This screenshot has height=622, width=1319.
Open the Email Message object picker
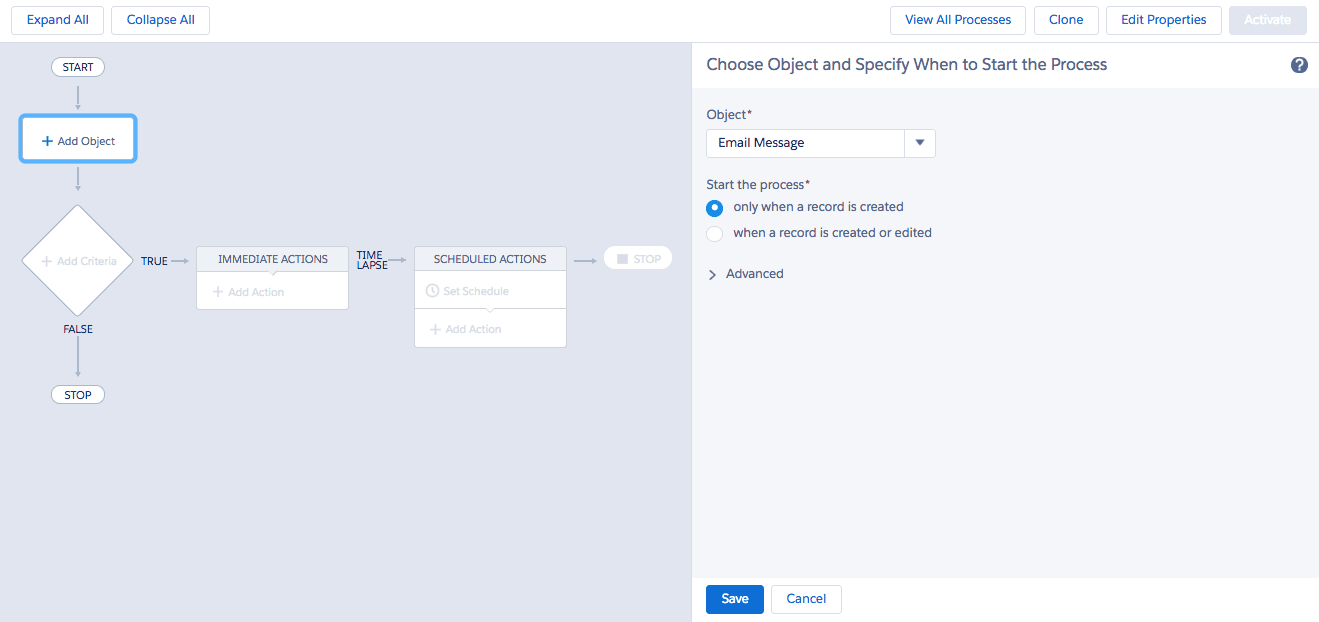805,143
